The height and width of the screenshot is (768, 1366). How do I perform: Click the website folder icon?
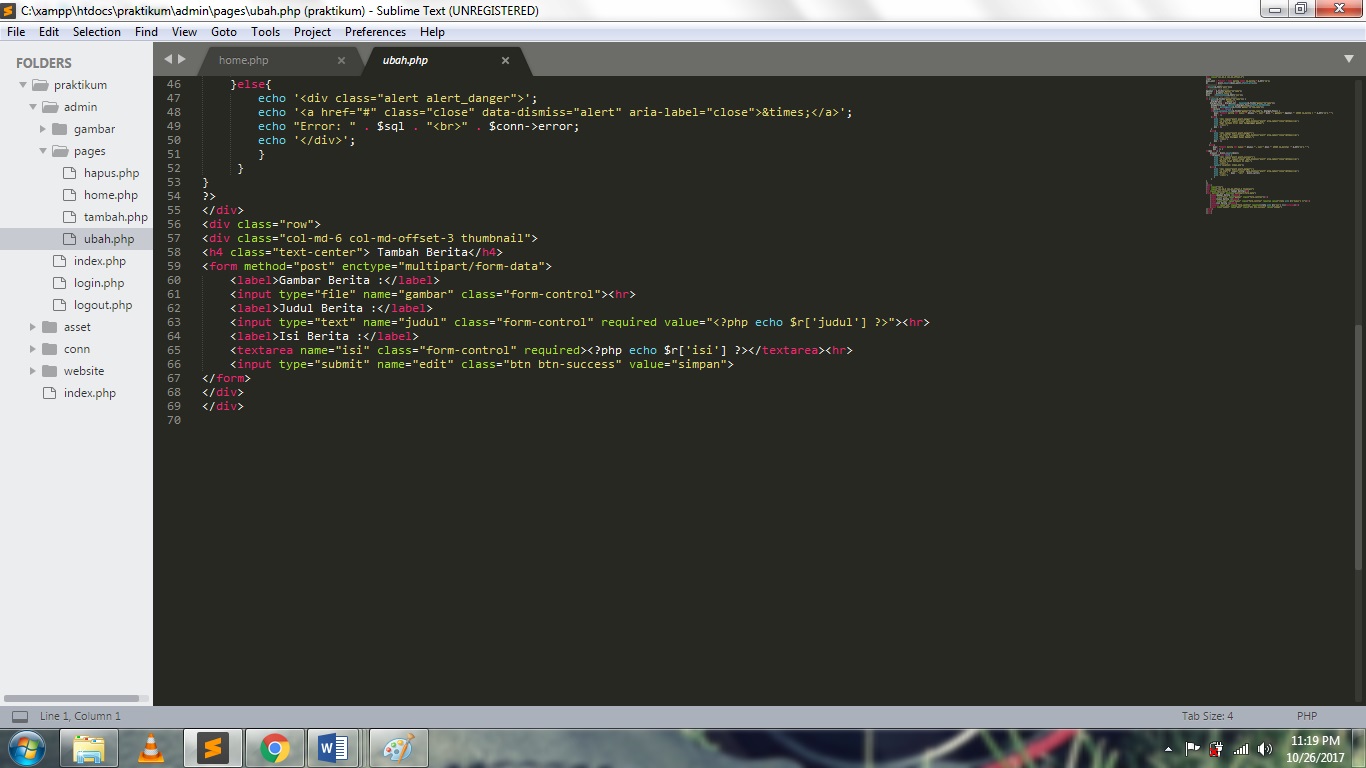pyautogui.click(x=50, y=371)
